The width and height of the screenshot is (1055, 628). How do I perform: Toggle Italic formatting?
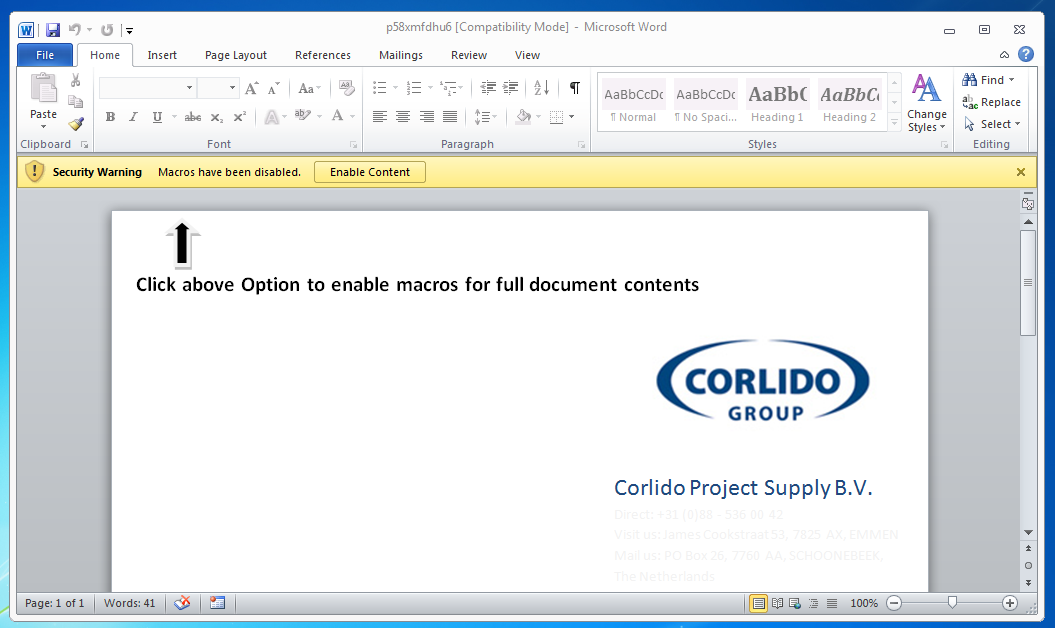point(133,117)
